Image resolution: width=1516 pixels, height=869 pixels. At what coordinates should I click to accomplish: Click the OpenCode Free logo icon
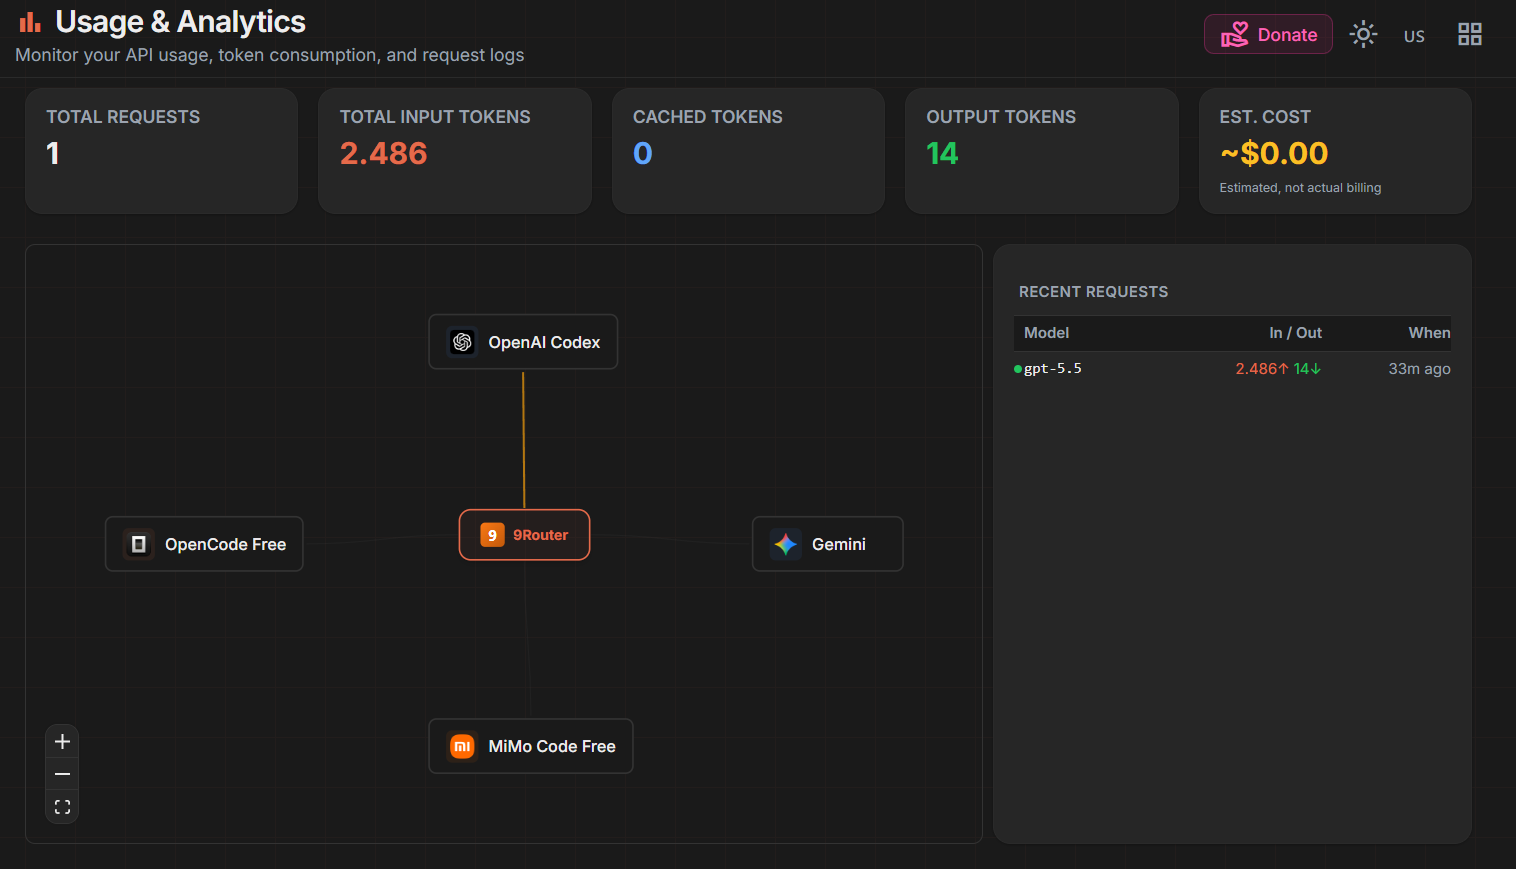click(139, 544)
